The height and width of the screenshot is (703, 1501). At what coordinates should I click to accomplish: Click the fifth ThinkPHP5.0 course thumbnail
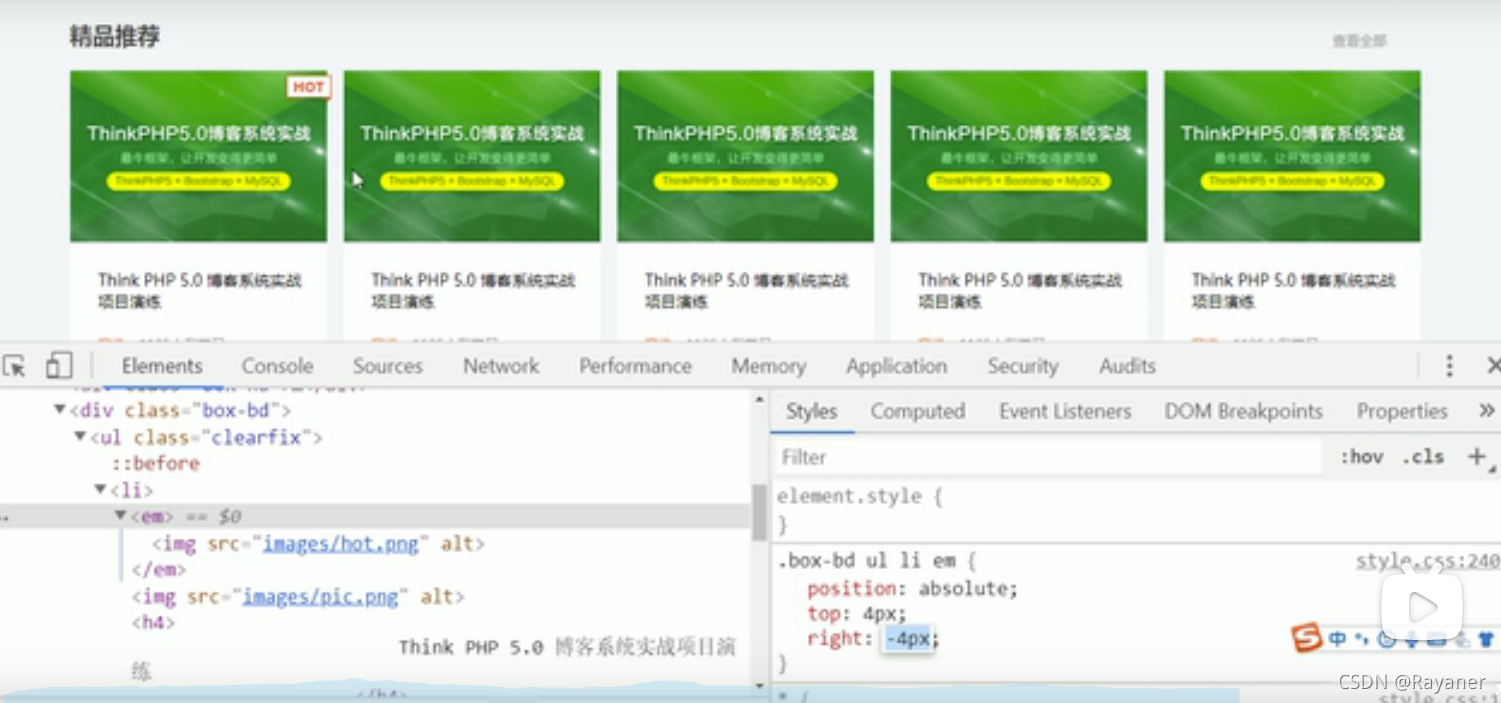click(1292, 156)
